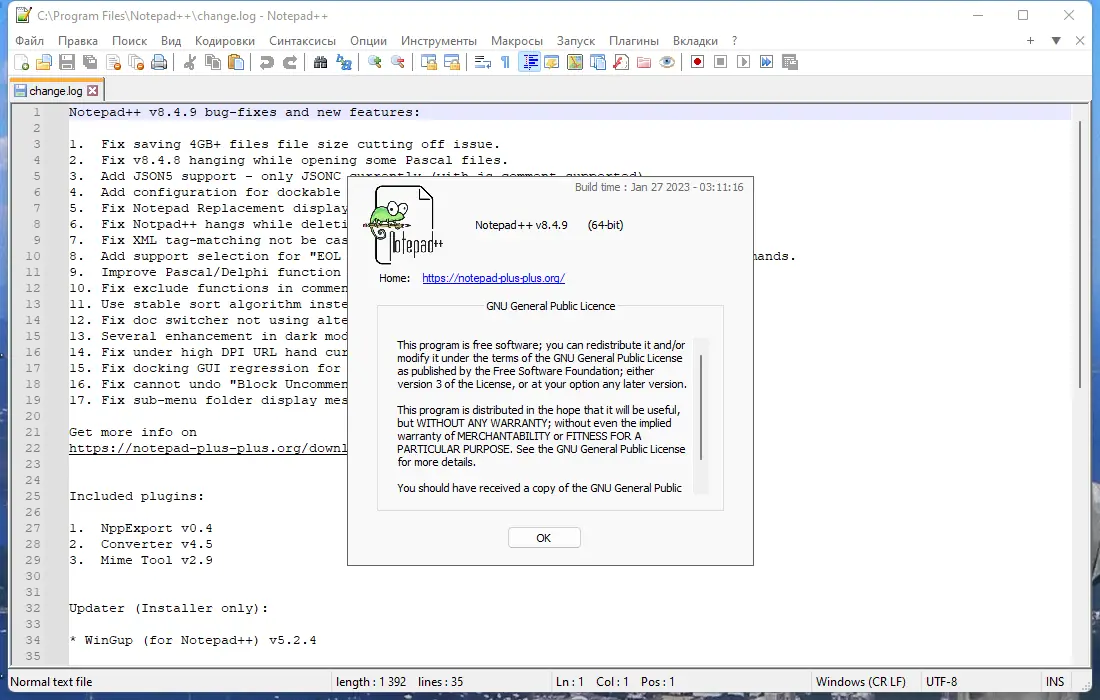The width and height of the screenshot is (1100, 700).
Task: Toggle show all characters pilcrow icon
Action: (x=505, y=62)
